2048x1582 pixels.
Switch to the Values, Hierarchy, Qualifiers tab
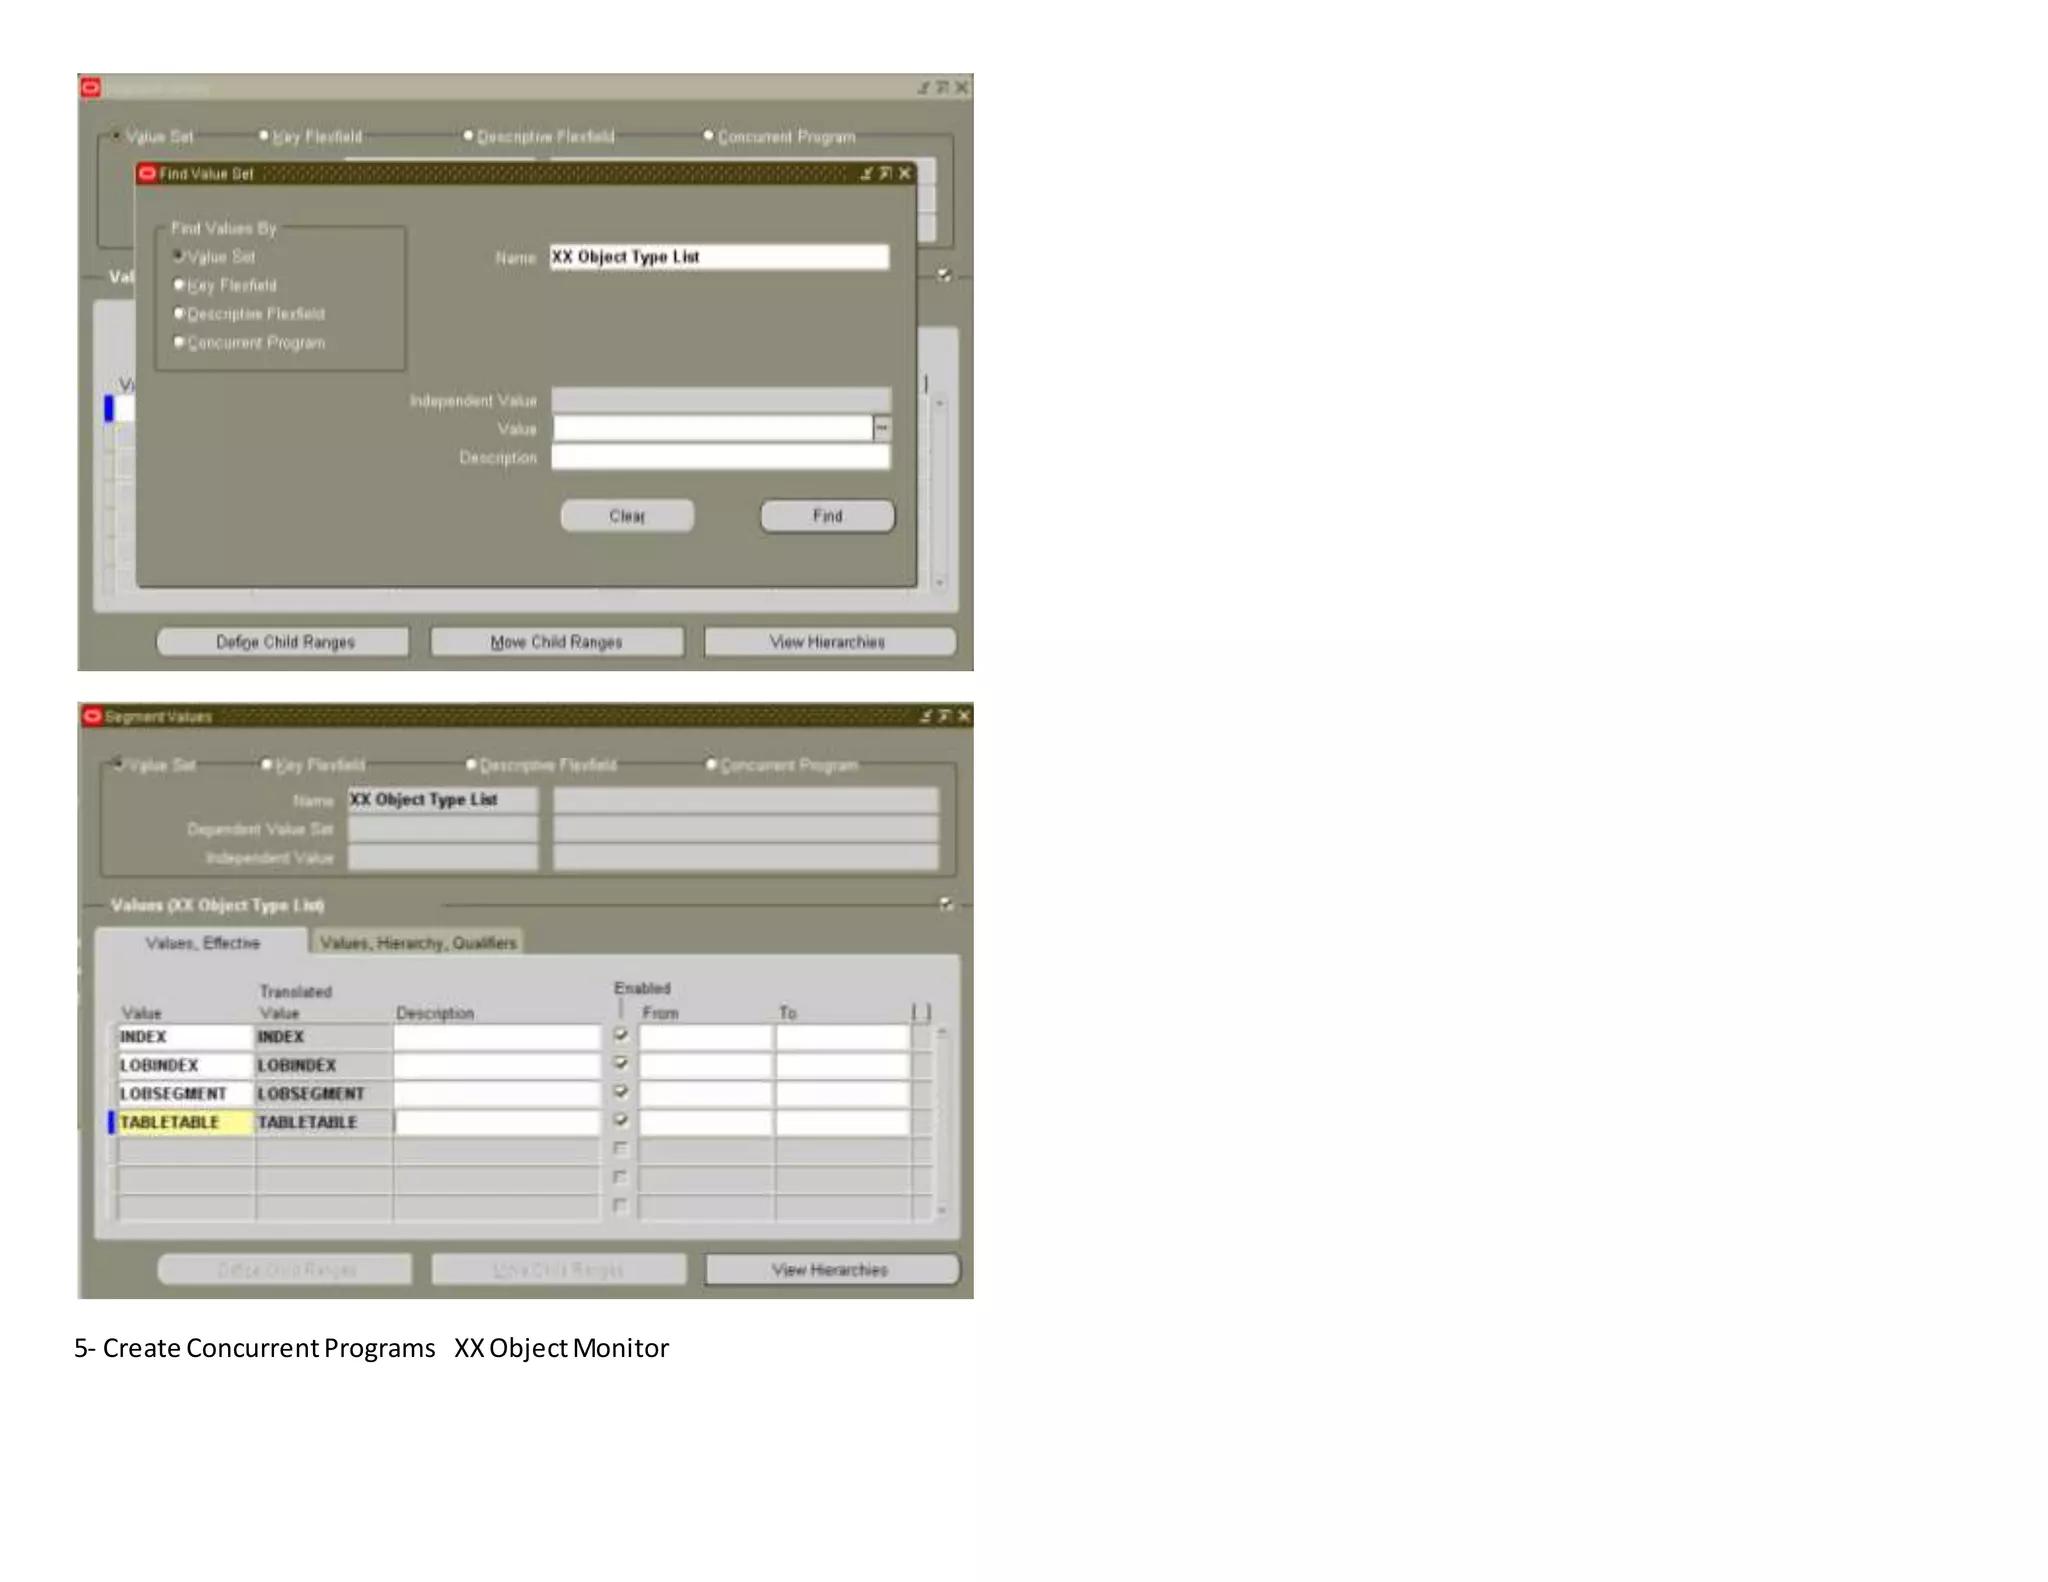tap(418, 942)
